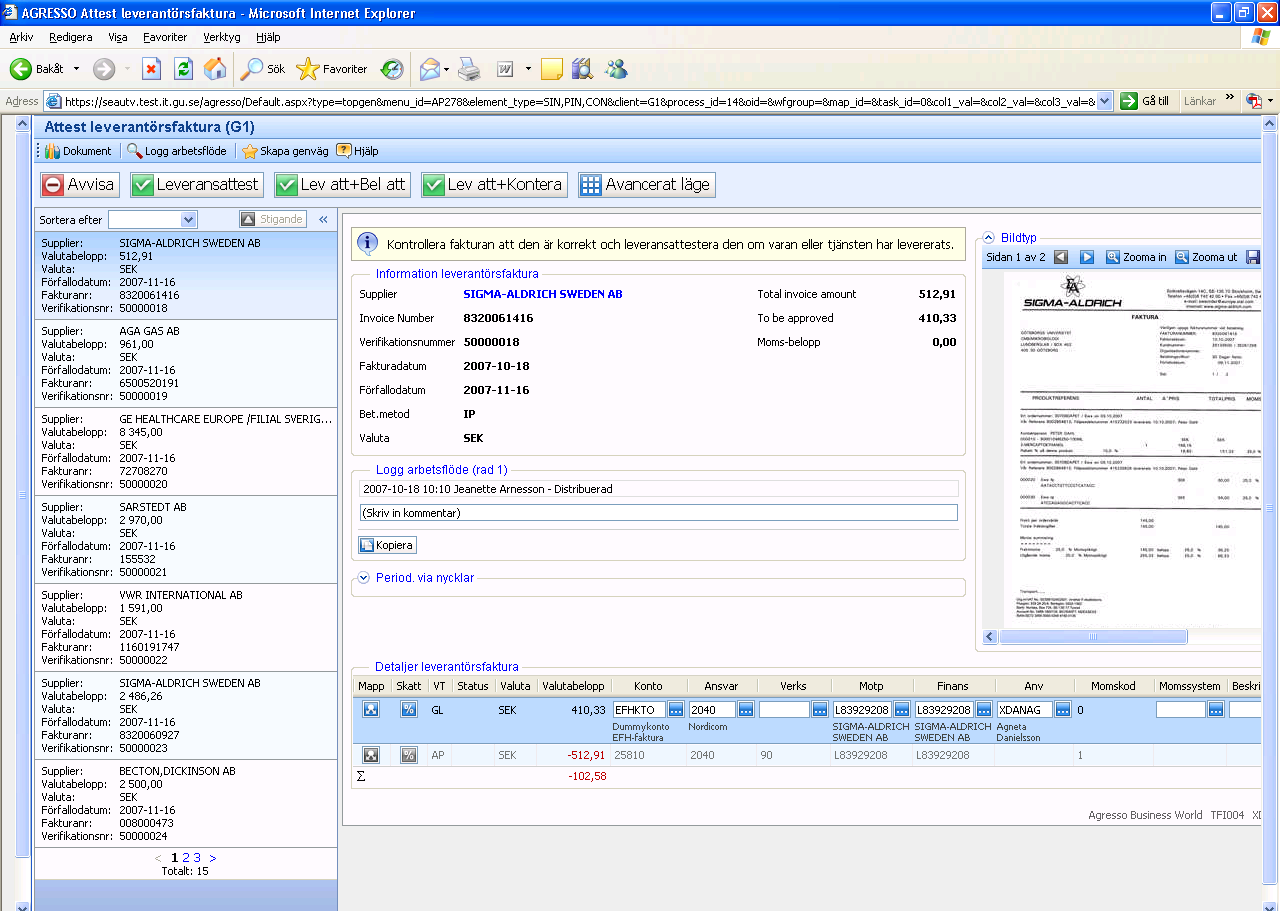Open Anv lookup button beside XDANAG
Screen dimensions: 1280x911
(1063, 709)
